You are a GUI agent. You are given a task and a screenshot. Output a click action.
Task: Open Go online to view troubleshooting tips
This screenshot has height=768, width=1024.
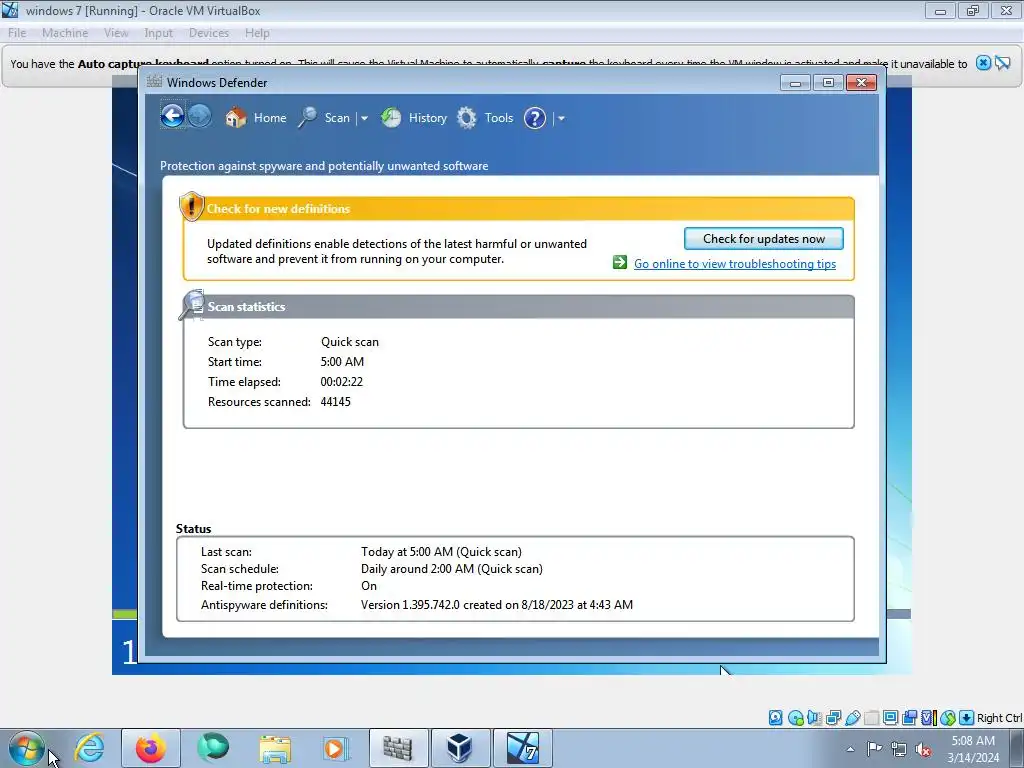[x=735, y=264]
